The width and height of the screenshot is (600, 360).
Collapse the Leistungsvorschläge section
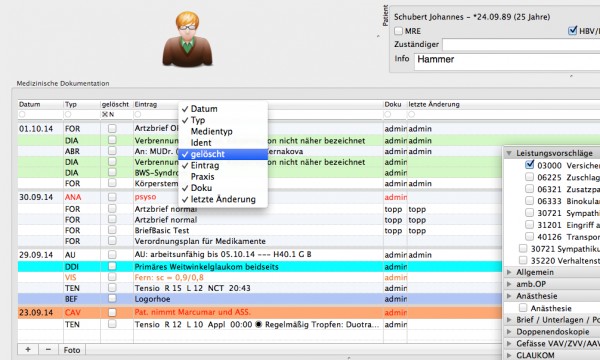[509, 153]
